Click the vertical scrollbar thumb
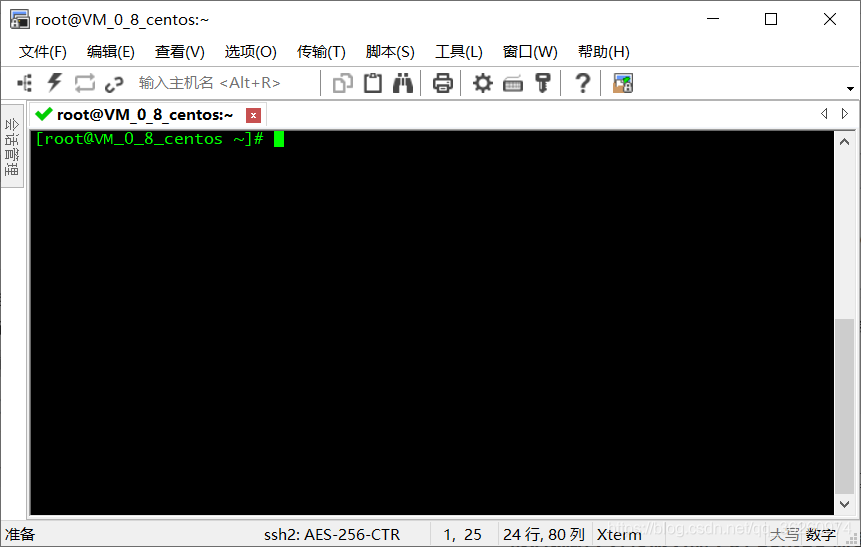Image resolution: width=861 pixels, height=547 pixels. (845, 406)
